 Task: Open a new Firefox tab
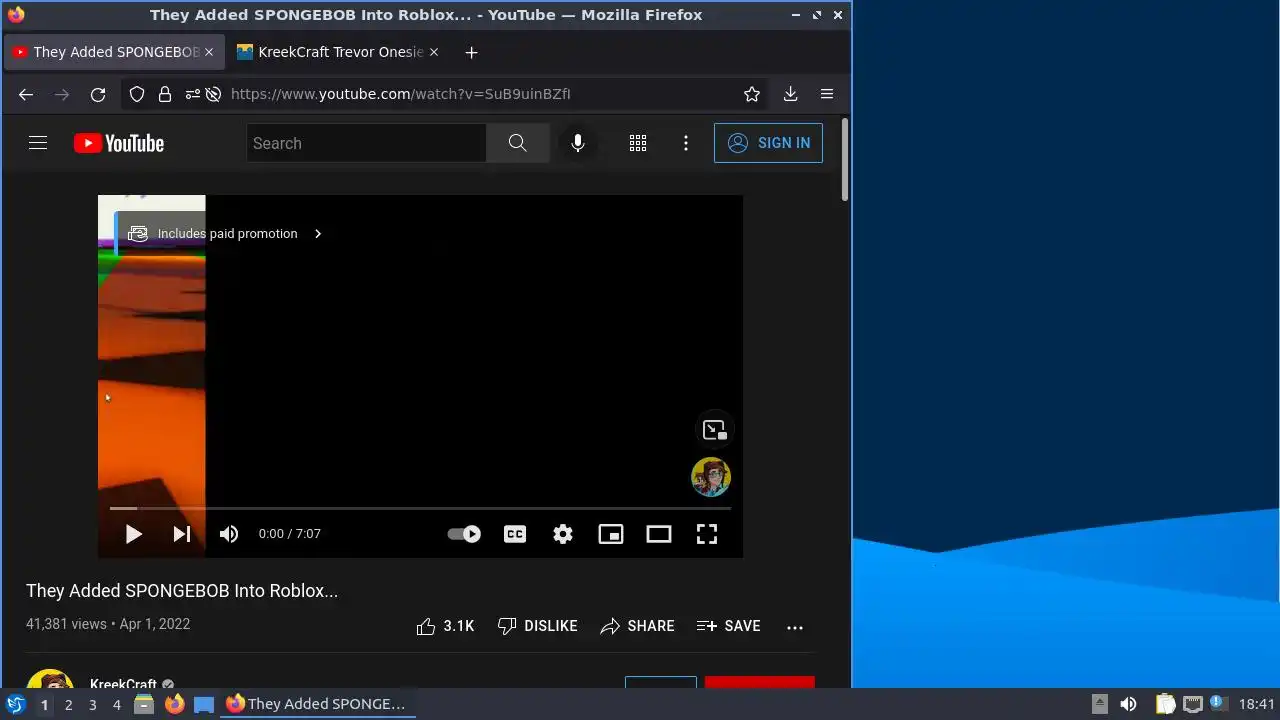point(471,52)
